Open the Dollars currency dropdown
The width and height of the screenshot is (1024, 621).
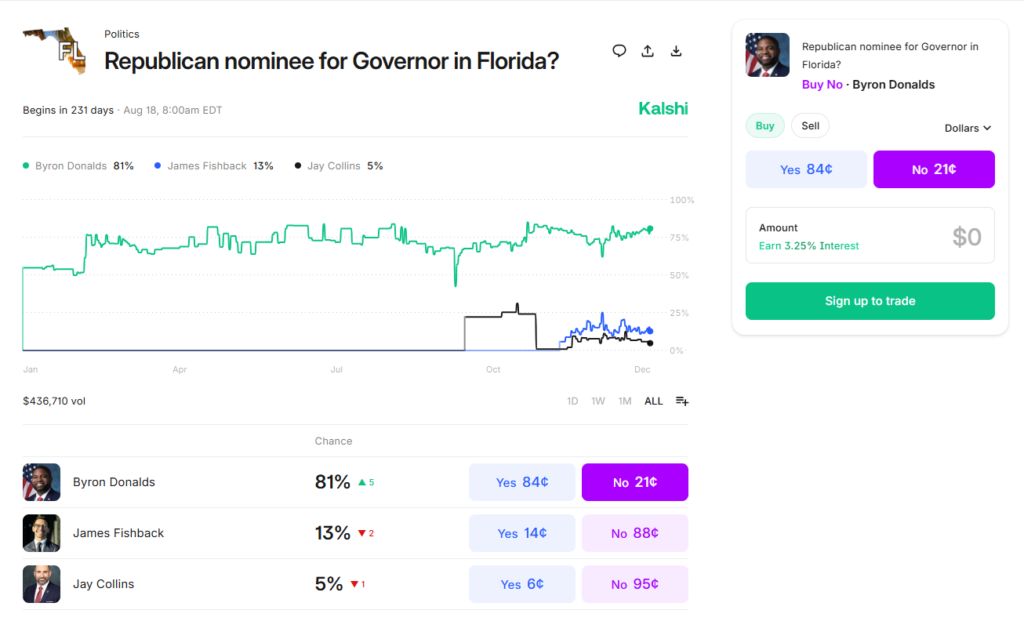pyautogui.click(x=966, y=127)
